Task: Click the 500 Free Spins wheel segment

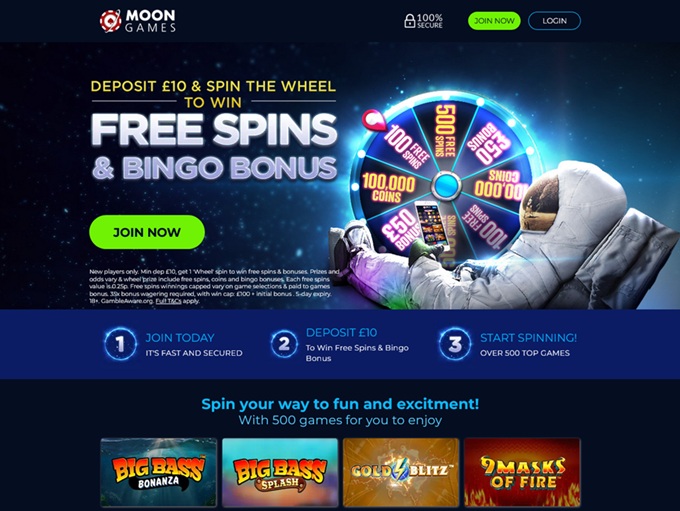Action: (445, 131)
